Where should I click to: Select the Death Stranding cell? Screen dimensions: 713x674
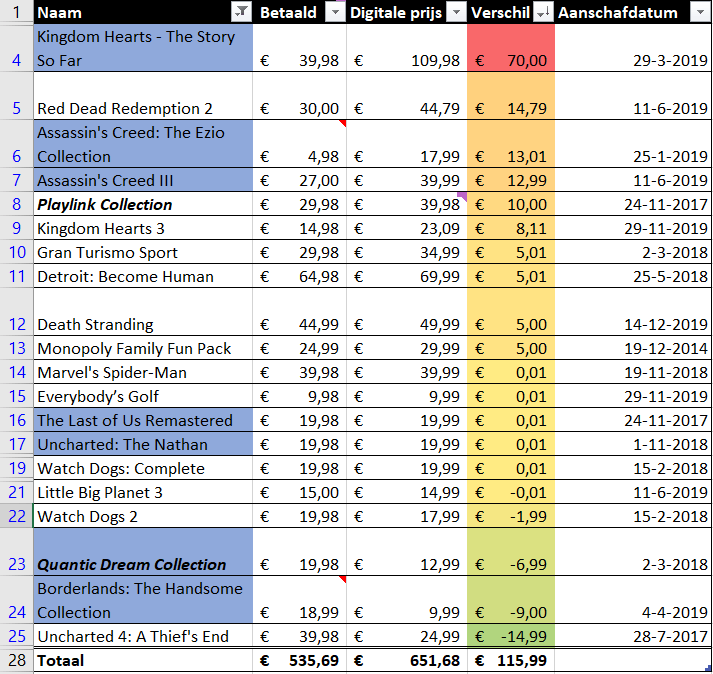143,312
